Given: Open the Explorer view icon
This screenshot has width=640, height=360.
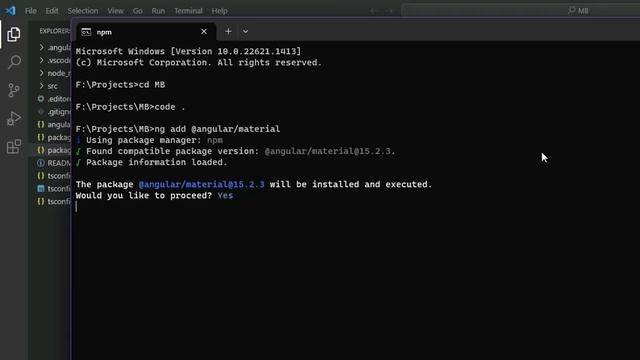Looking at the screenshot, I should pyautogui.click(x=13, y=34).
